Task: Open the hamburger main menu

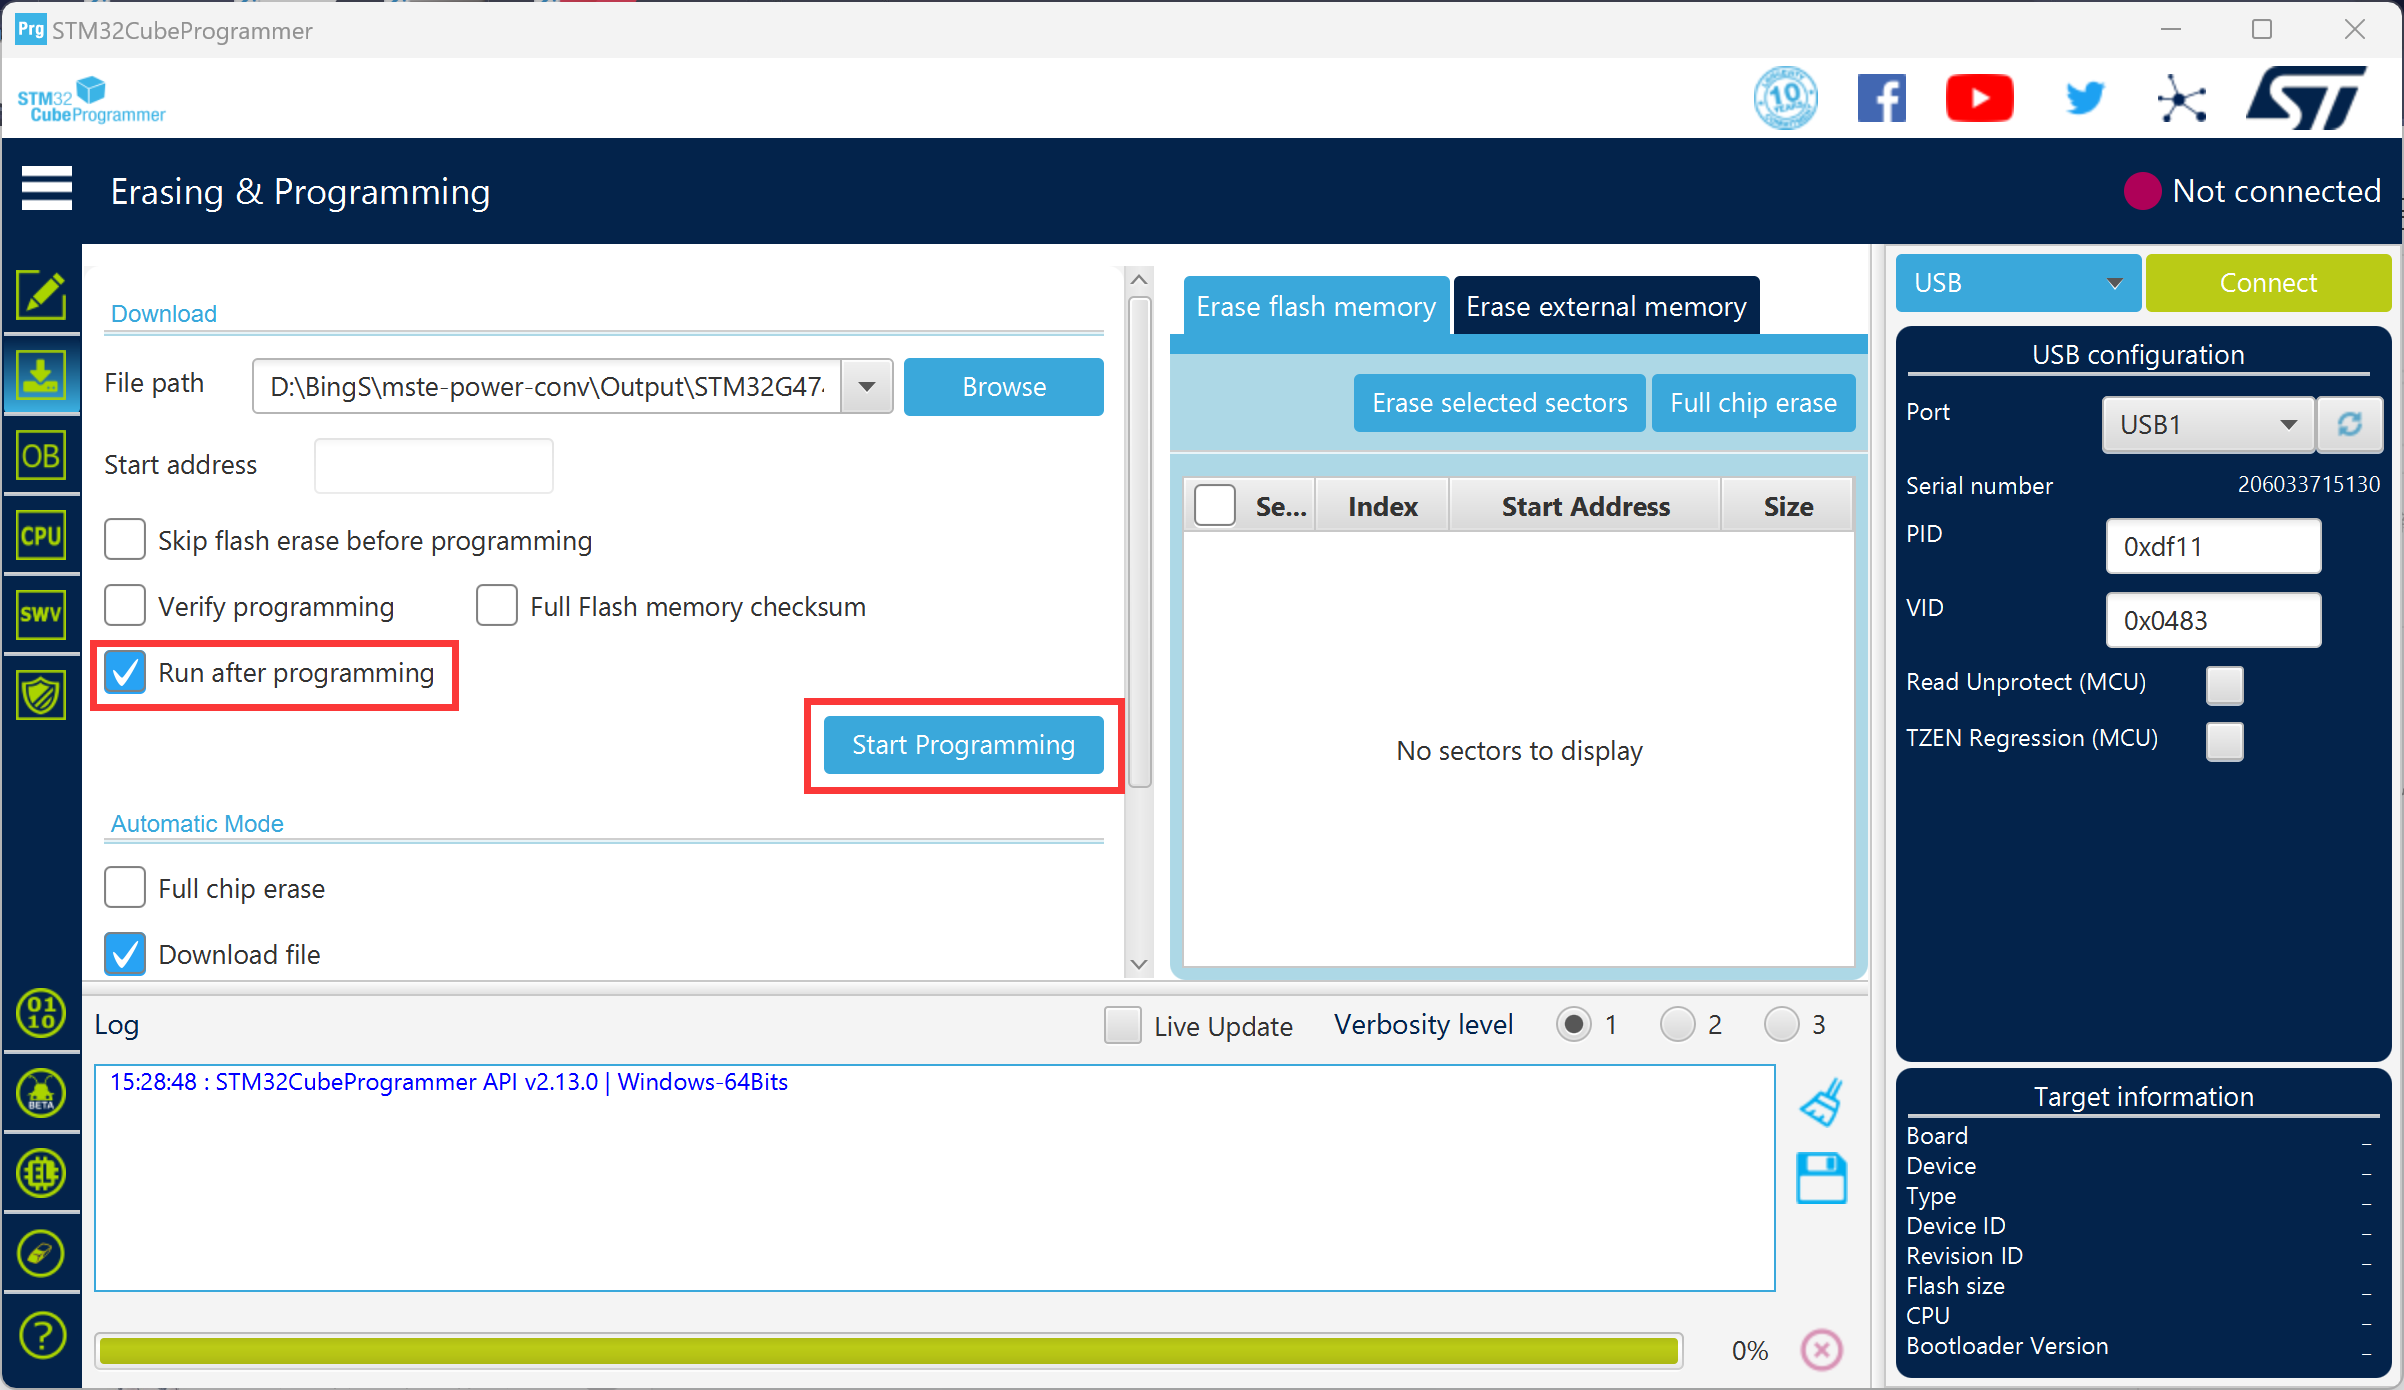Action: click(x=46, y=189)
